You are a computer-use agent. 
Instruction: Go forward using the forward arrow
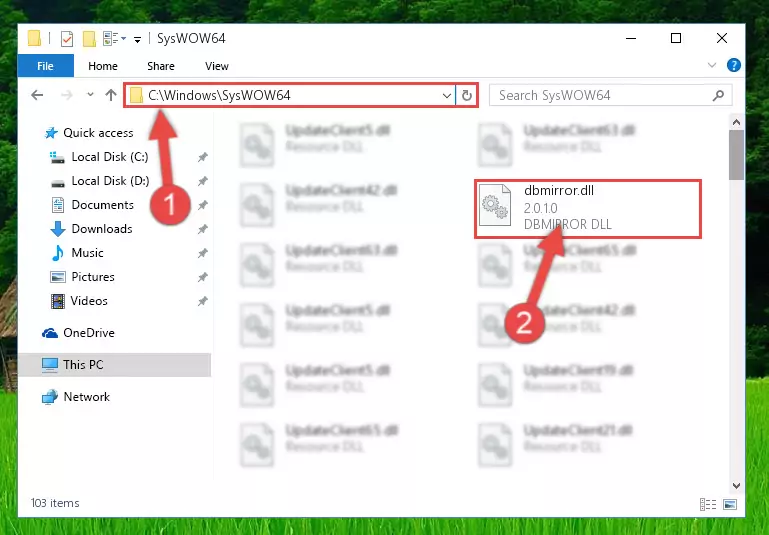click(x=67, y=95)
